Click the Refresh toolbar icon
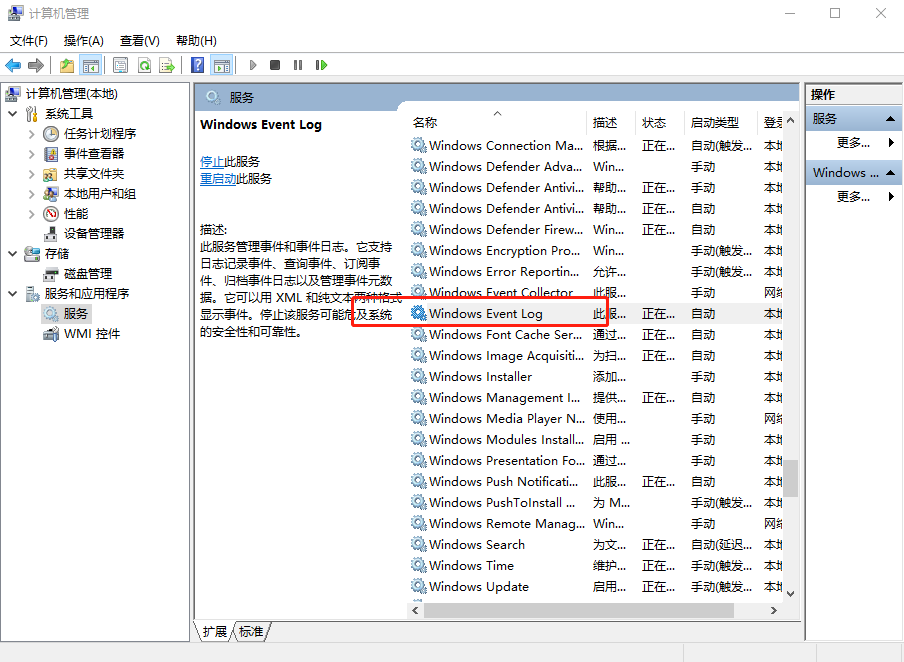The image size is (904, 662). click(x=144, y=65)
